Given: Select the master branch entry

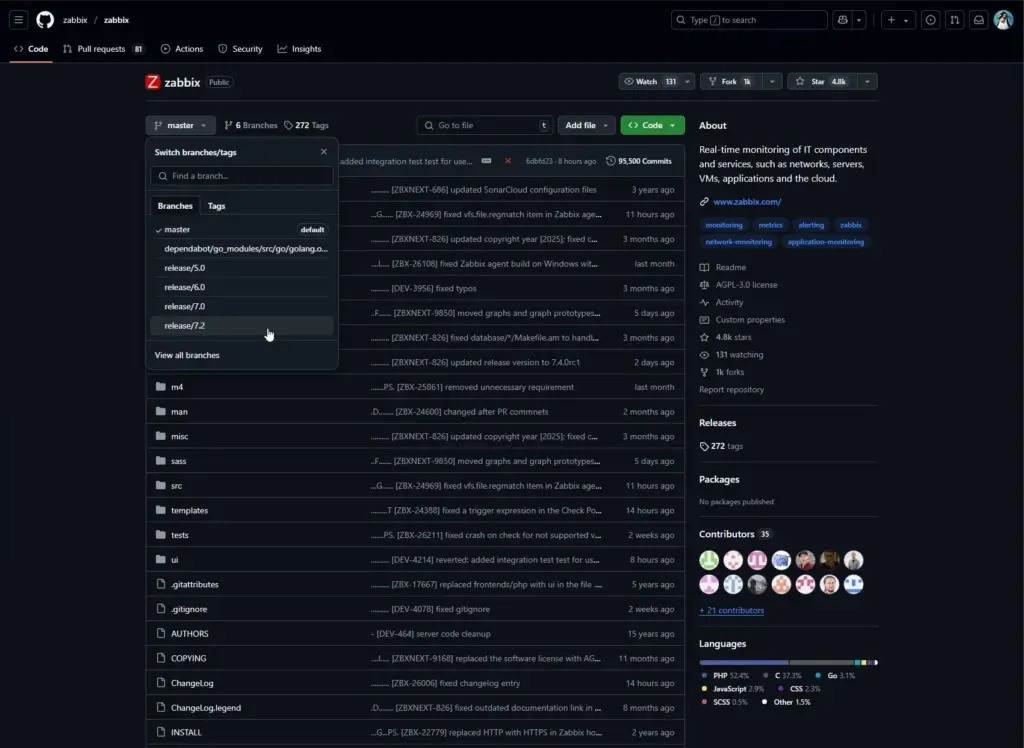Looking at the screenshot, I should pos(242,229).
